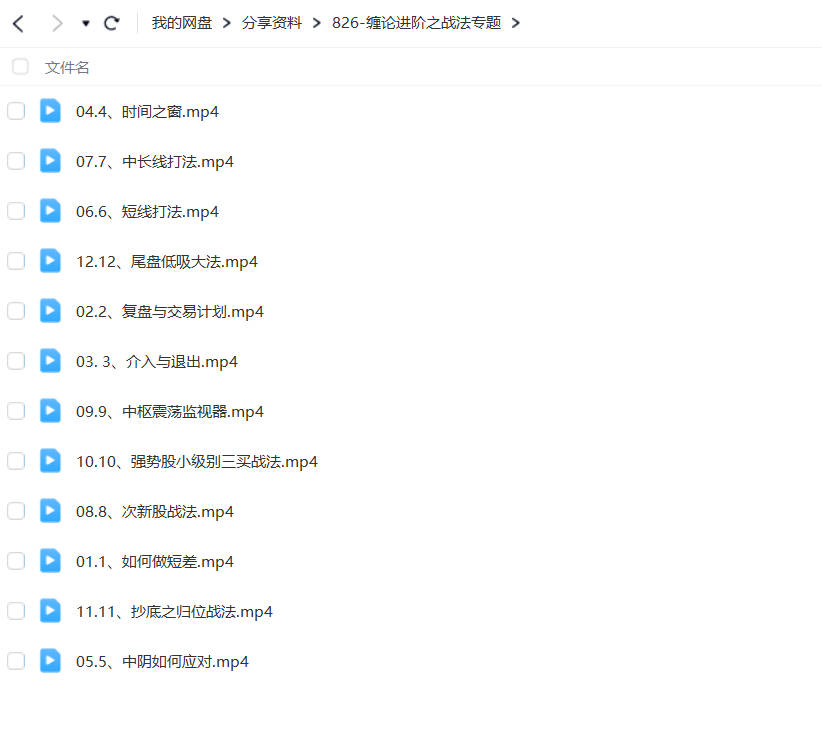Check the box for 08.8、次新股战法.mp4
Screen dimensions: 822x748
16,511
